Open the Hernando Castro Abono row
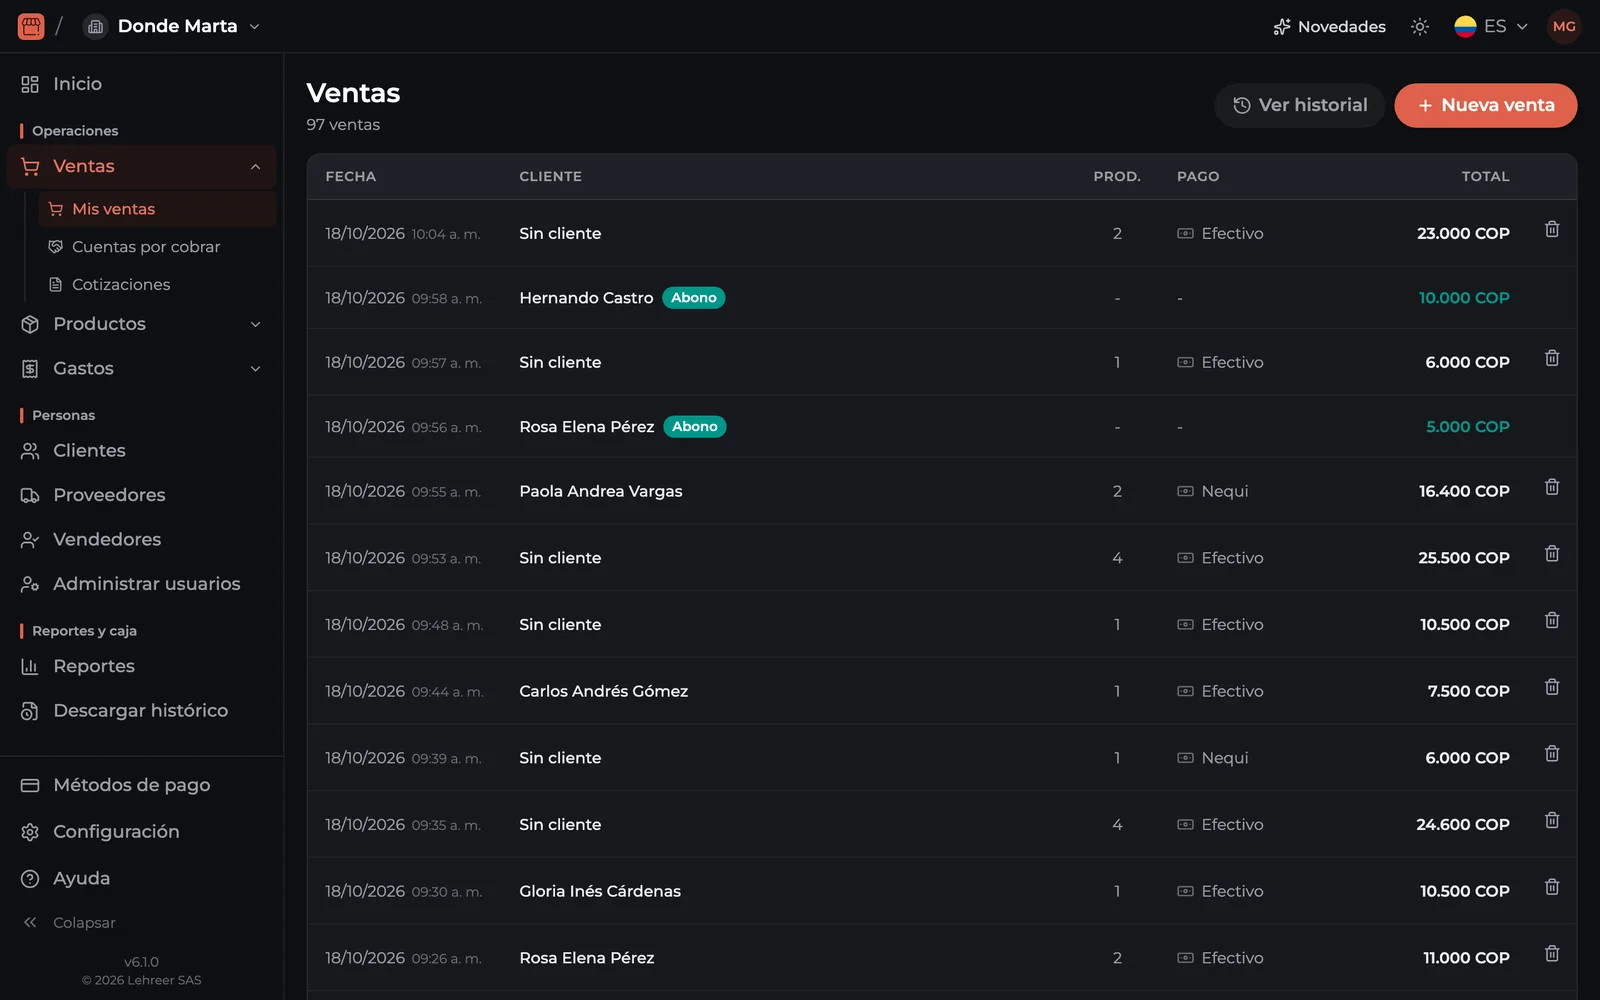Viewport: 1600px width, 1000px height. (x=942, y=298)
